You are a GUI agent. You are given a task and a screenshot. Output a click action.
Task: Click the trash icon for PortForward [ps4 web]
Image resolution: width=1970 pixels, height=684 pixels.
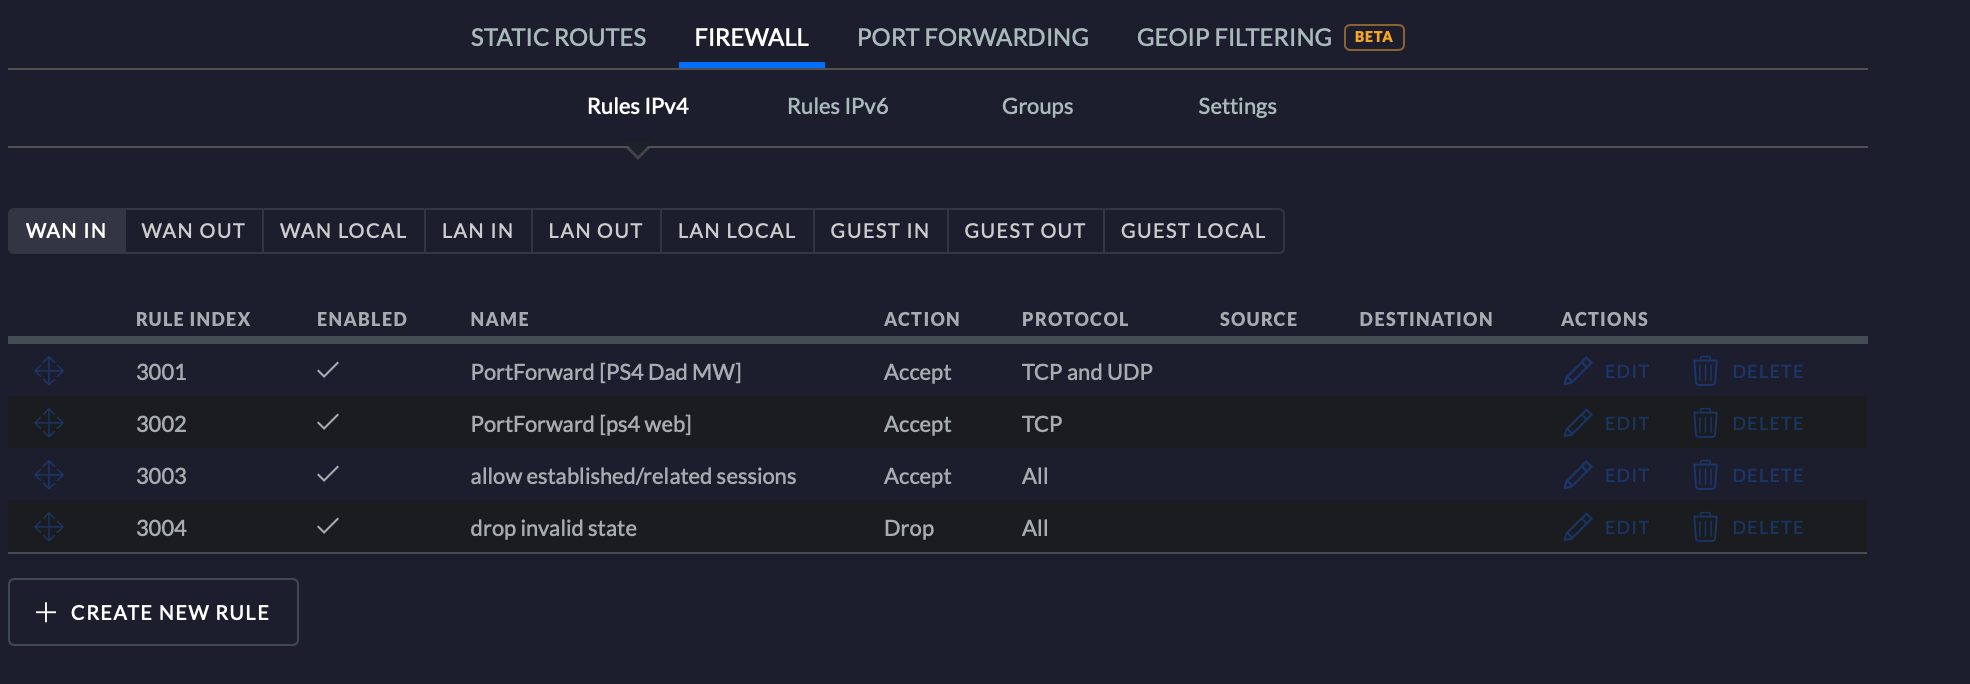coord(1705,424)
